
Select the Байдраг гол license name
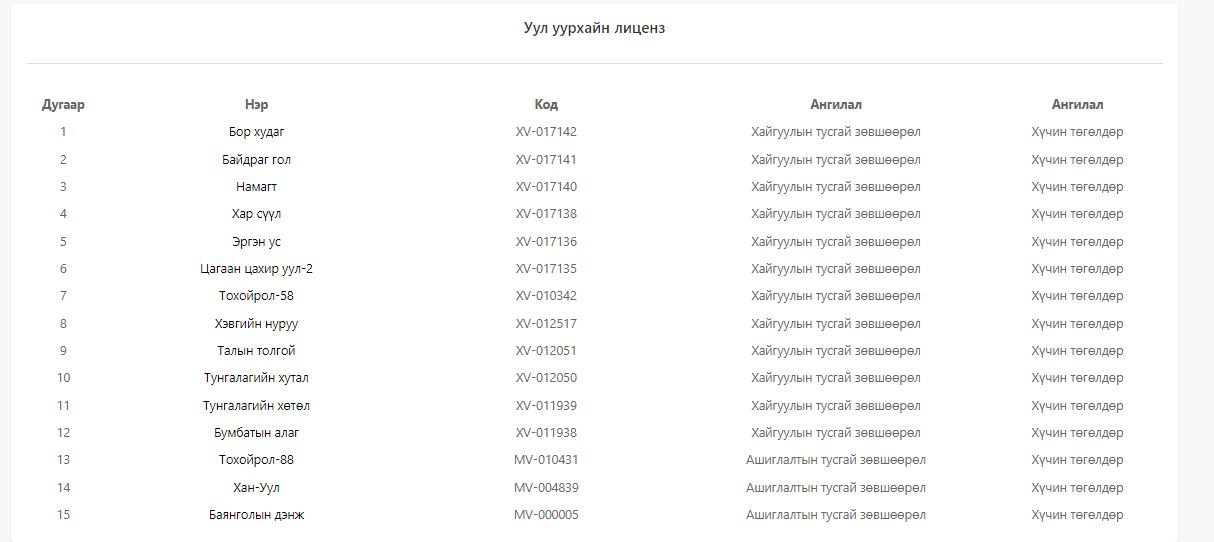256,159
